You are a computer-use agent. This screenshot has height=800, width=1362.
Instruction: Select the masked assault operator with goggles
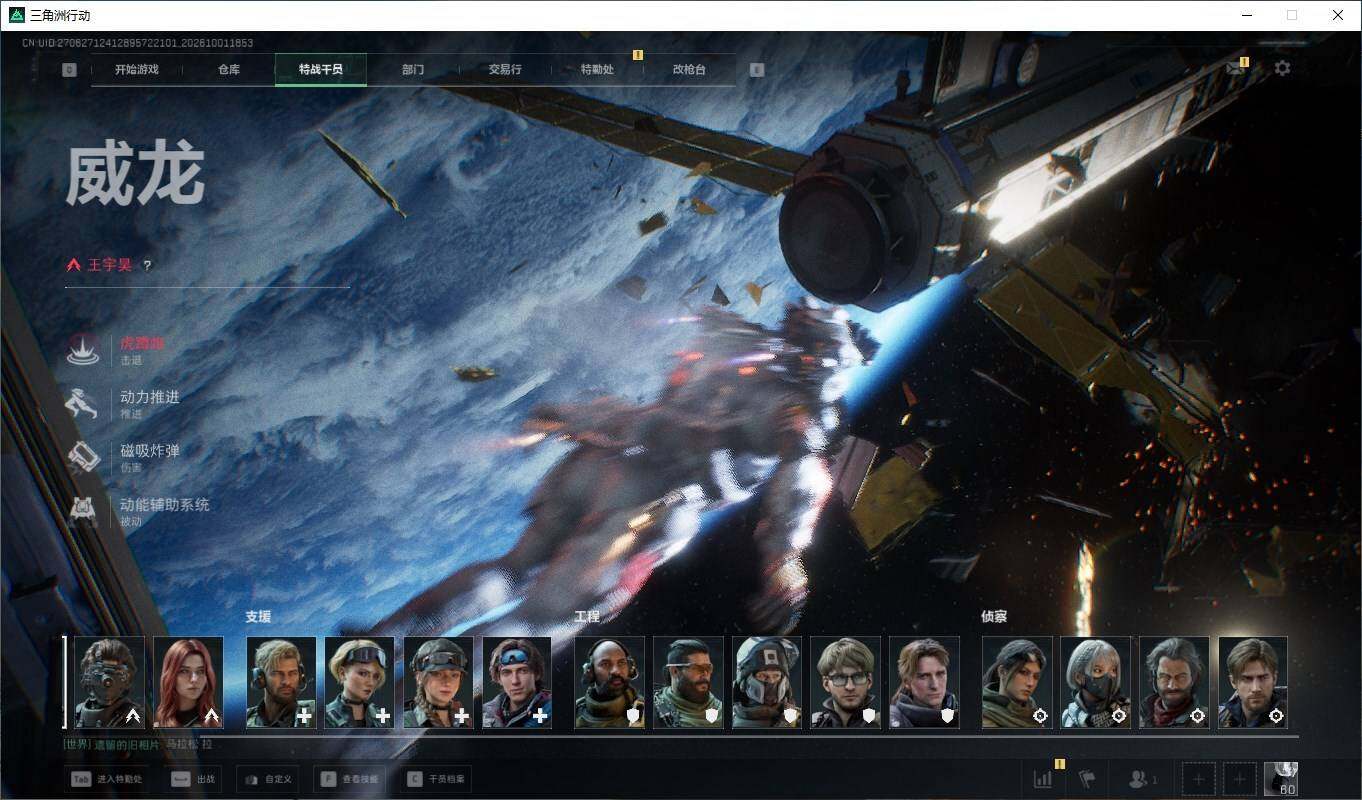tap(109, 682)
